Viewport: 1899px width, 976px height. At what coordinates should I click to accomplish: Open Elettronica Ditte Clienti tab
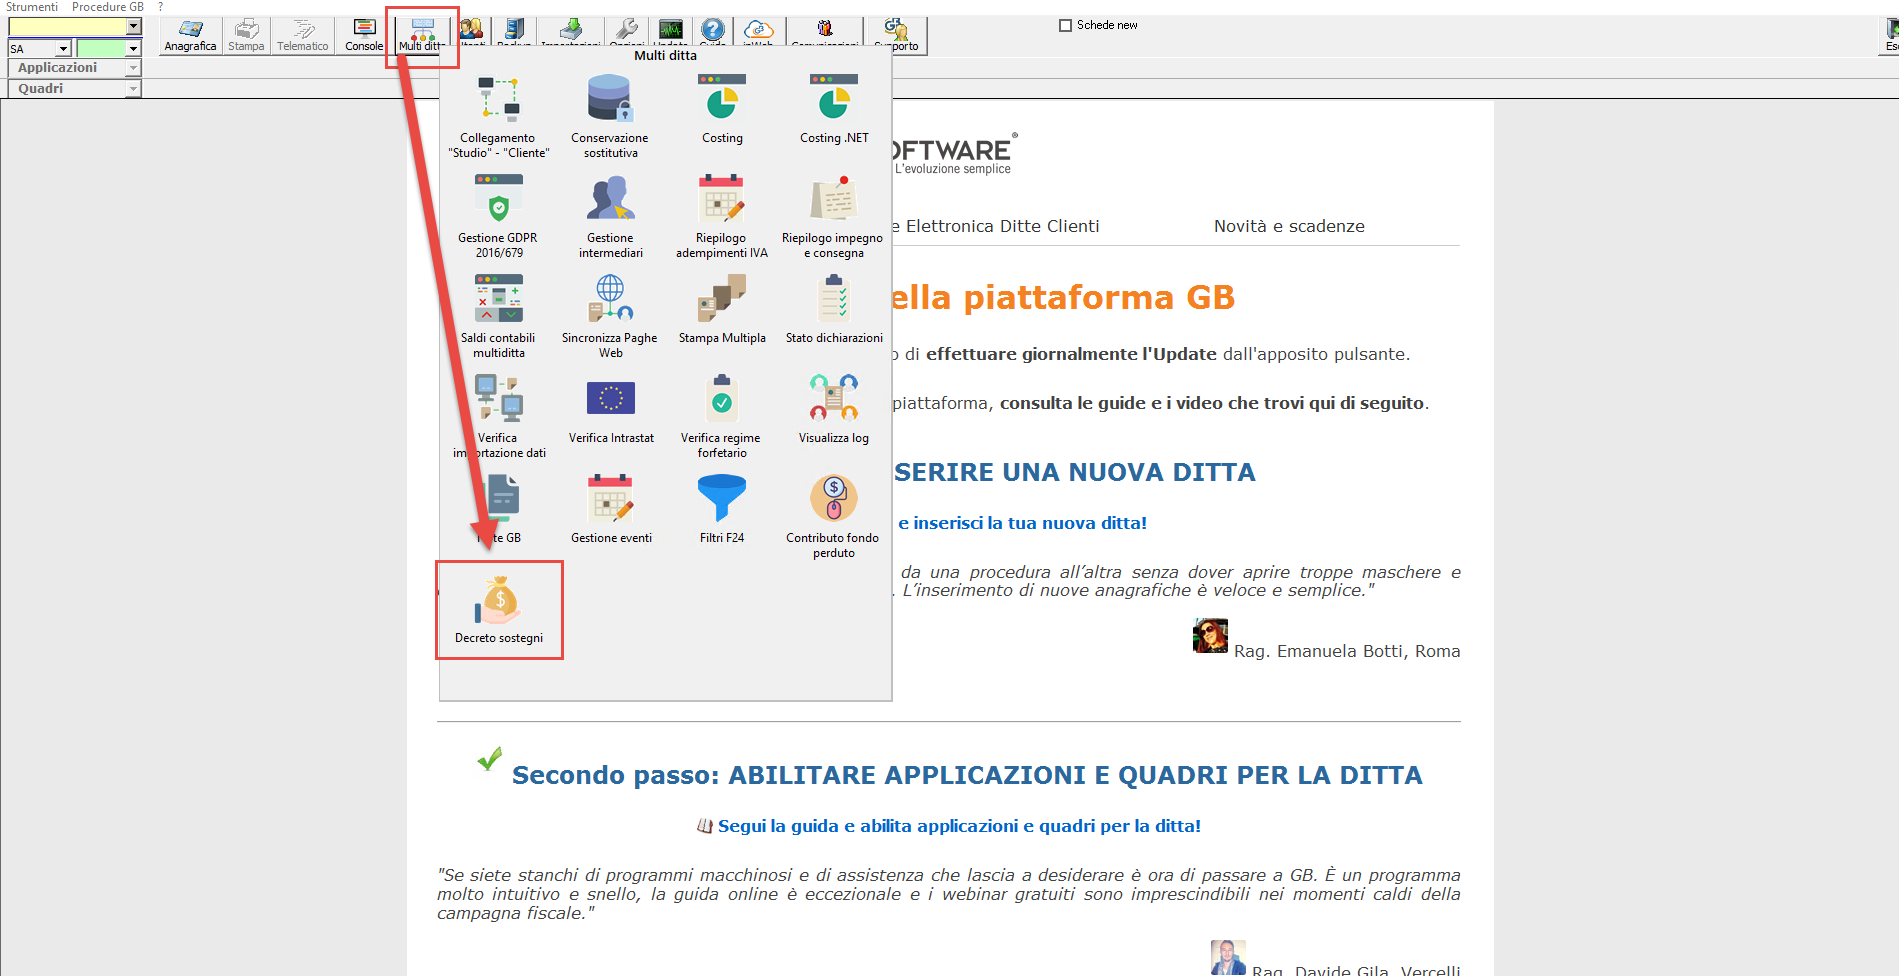pos(996,226)
